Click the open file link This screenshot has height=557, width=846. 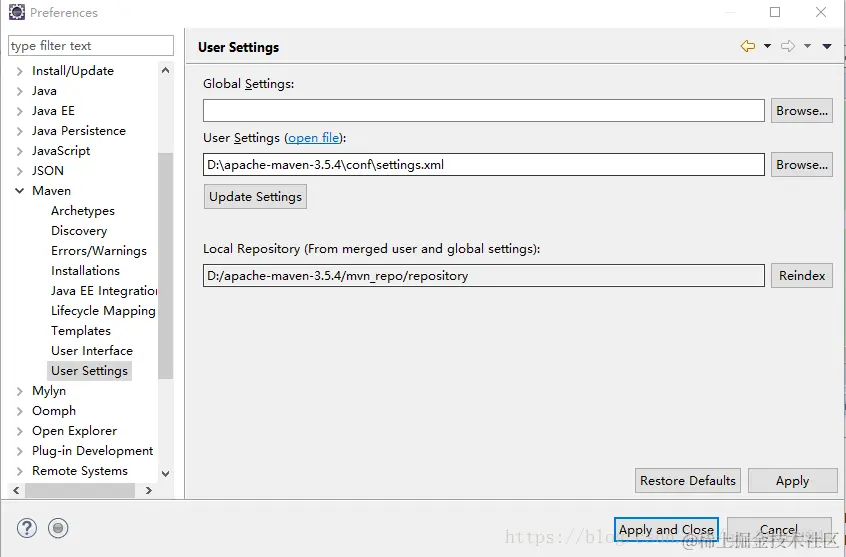pyautogui.click(x=313, y=138)
